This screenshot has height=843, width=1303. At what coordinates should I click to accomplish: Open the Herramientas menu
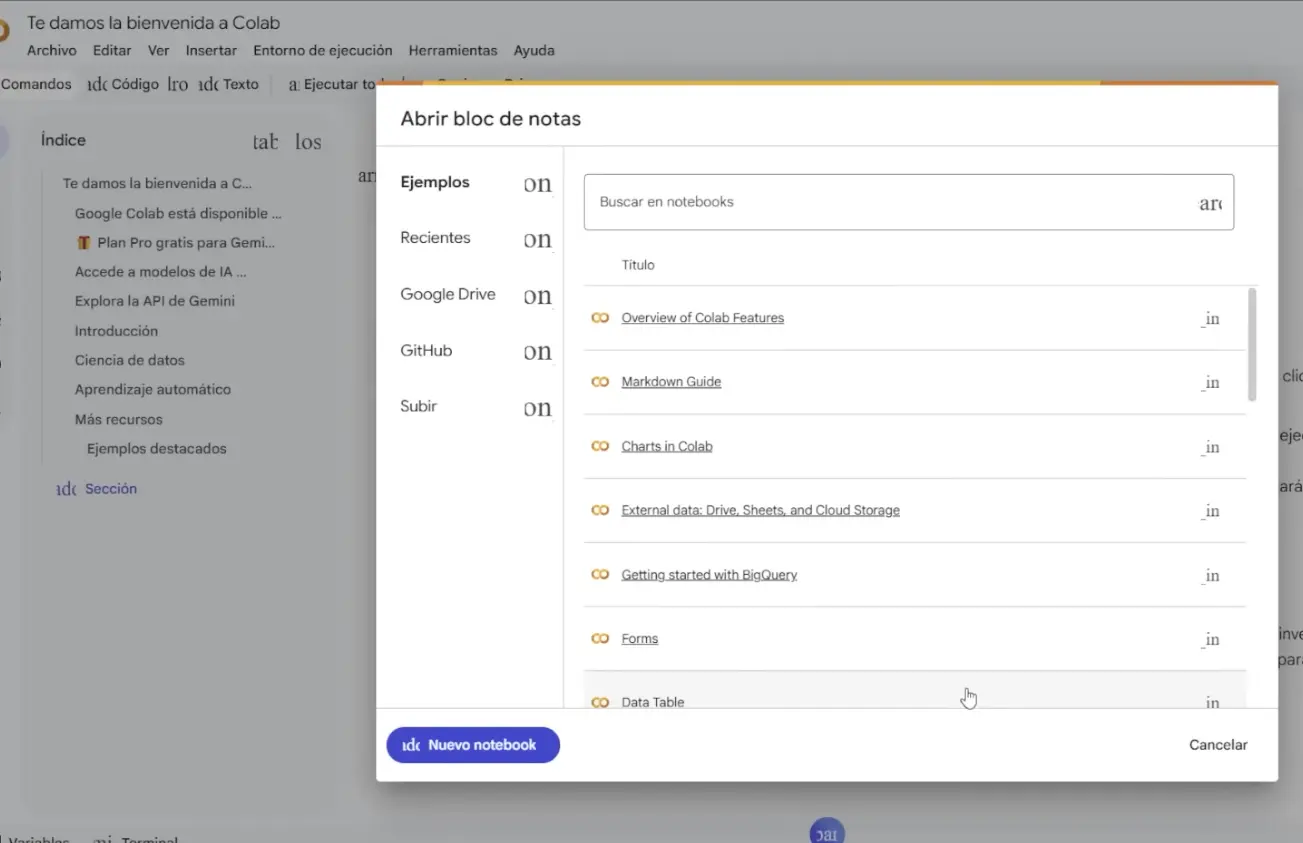453,50
